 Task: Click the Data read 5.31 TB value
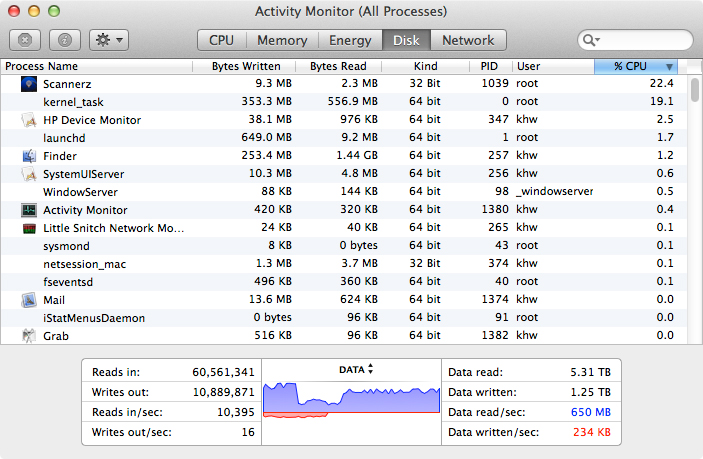[590, 372]
